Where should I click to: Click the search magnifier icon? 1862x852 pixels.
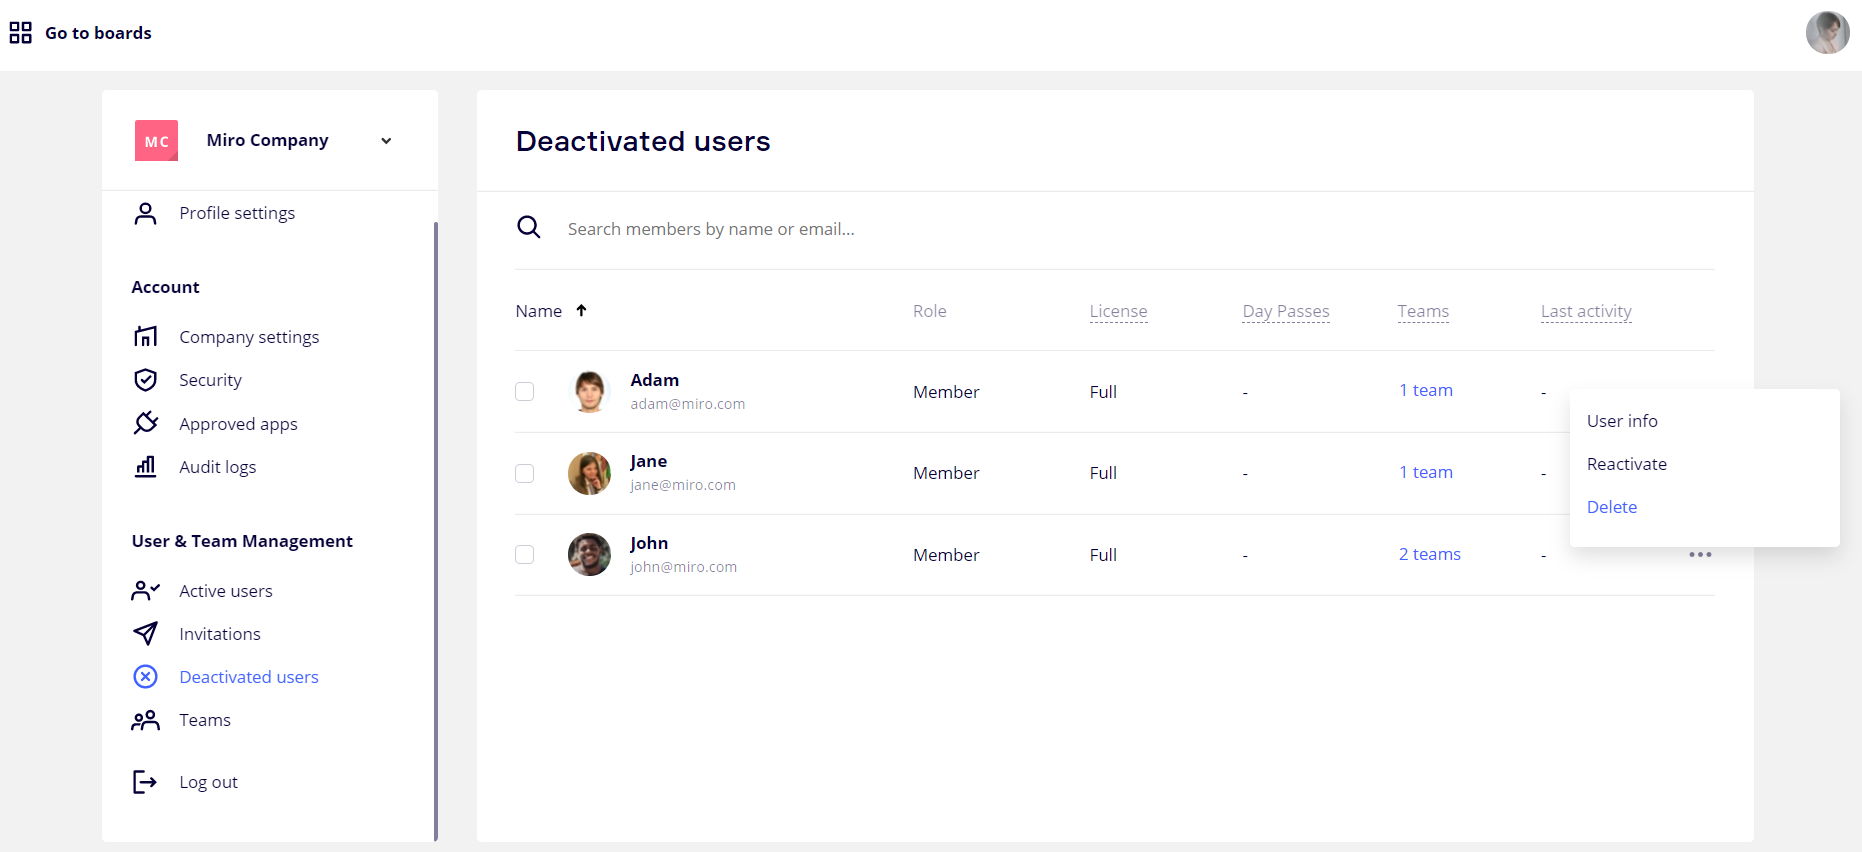529,228
